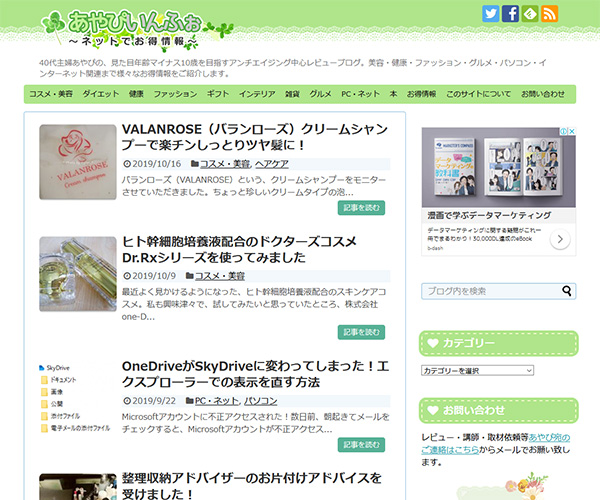The width and height of the screenshot is (600, 500).
Task: Open コスメ・美容 category under VALANROSE post
Action: 225,164
